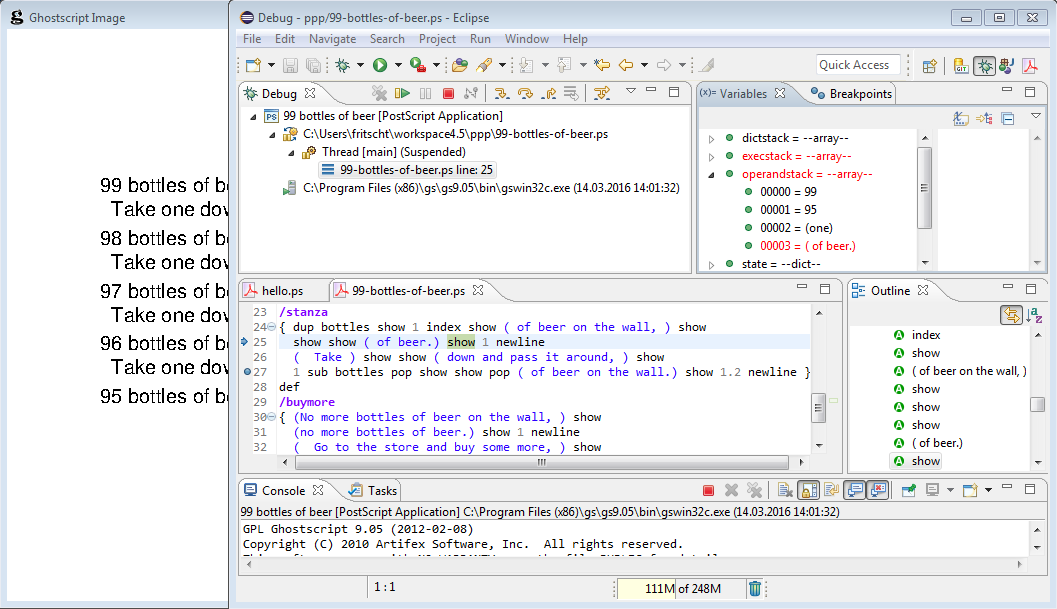Switch to the Tasks tab

click(373, 491)
